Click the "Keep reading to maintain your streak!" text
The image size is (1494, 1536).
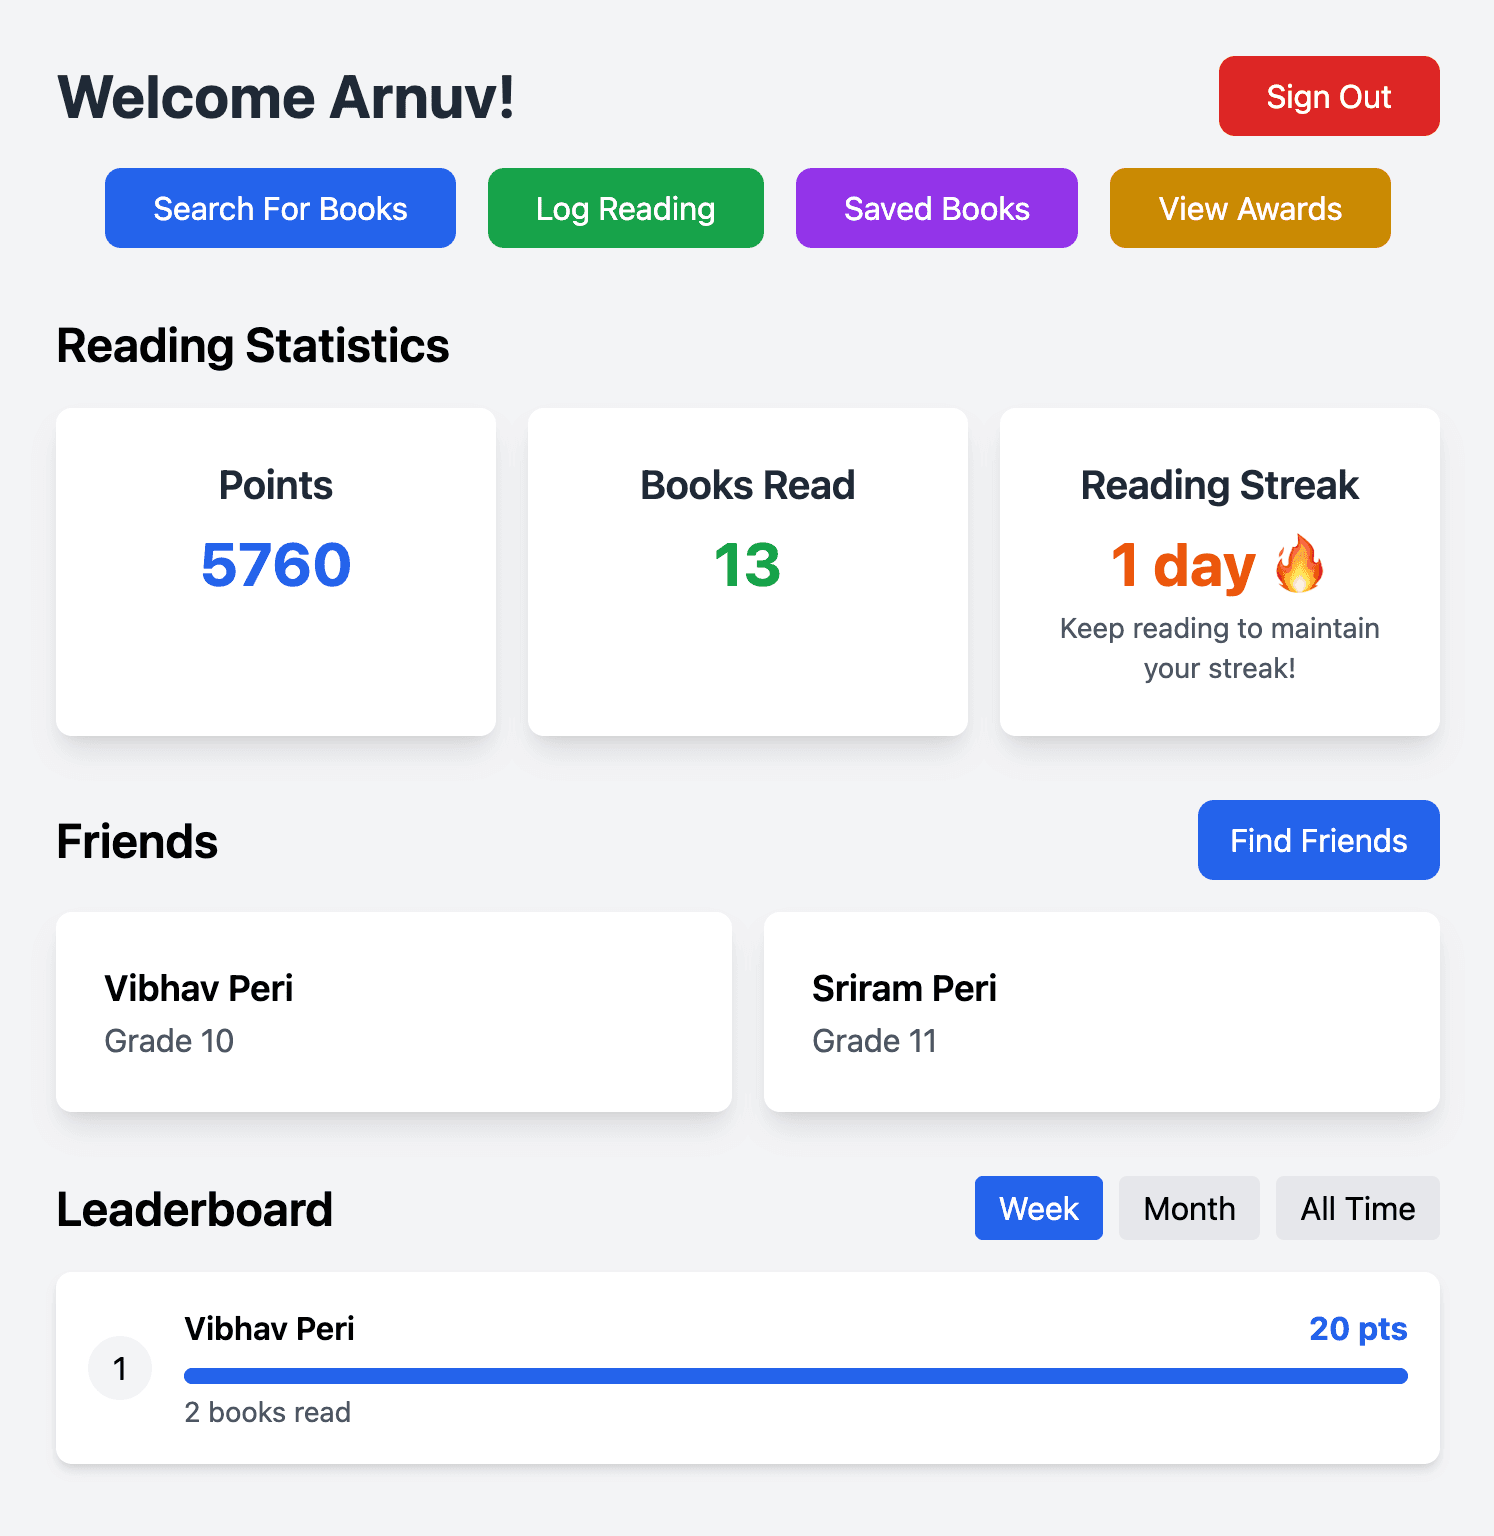[x=1220, y=648]
